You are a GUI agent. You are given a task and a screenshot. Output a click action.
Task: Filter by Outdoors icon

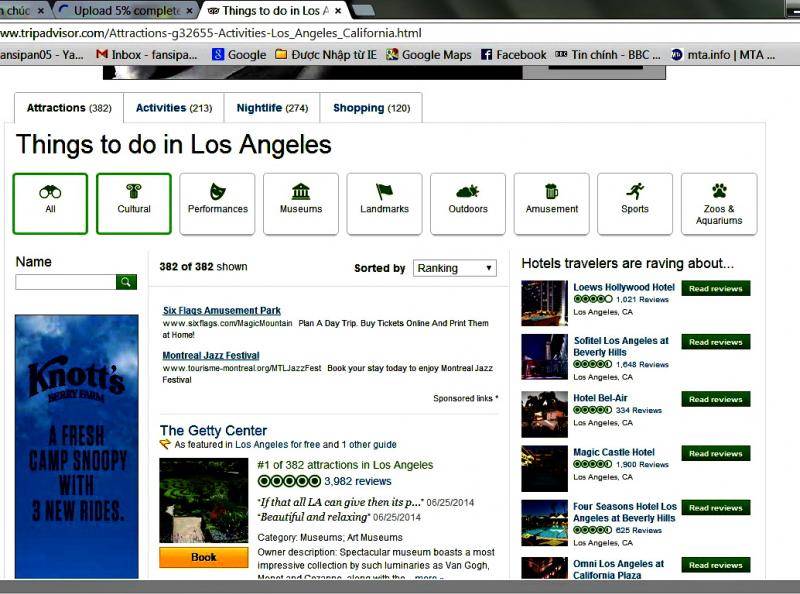pos(468,204)
